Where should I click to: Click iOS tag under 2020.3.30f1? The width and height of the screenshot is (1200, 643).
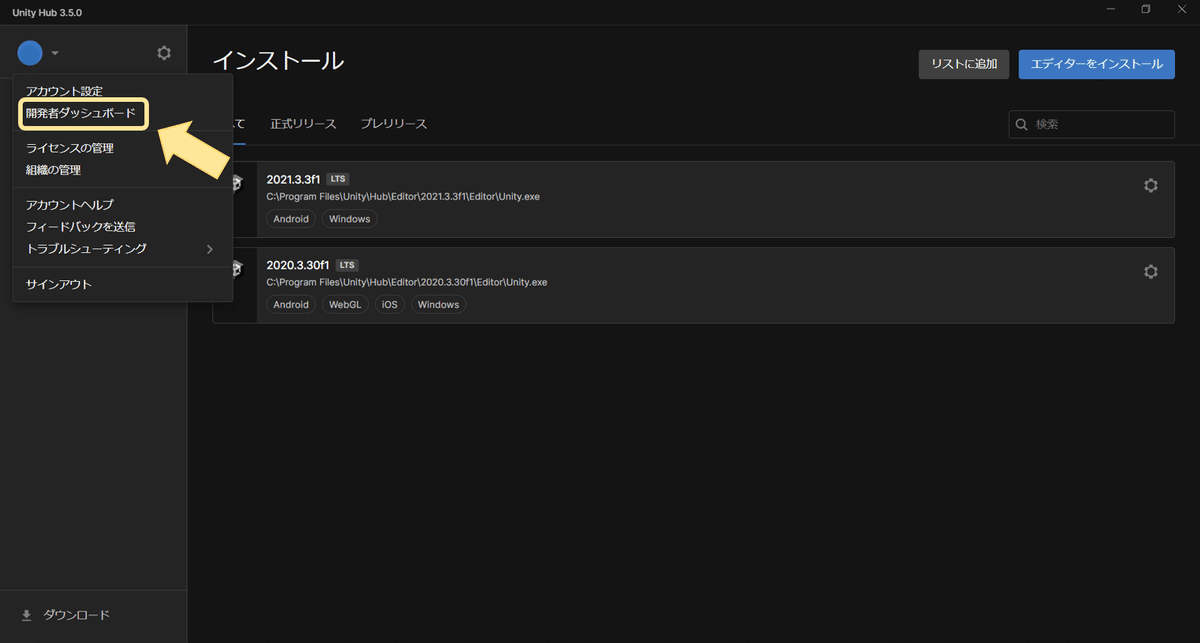click(390, 305)
